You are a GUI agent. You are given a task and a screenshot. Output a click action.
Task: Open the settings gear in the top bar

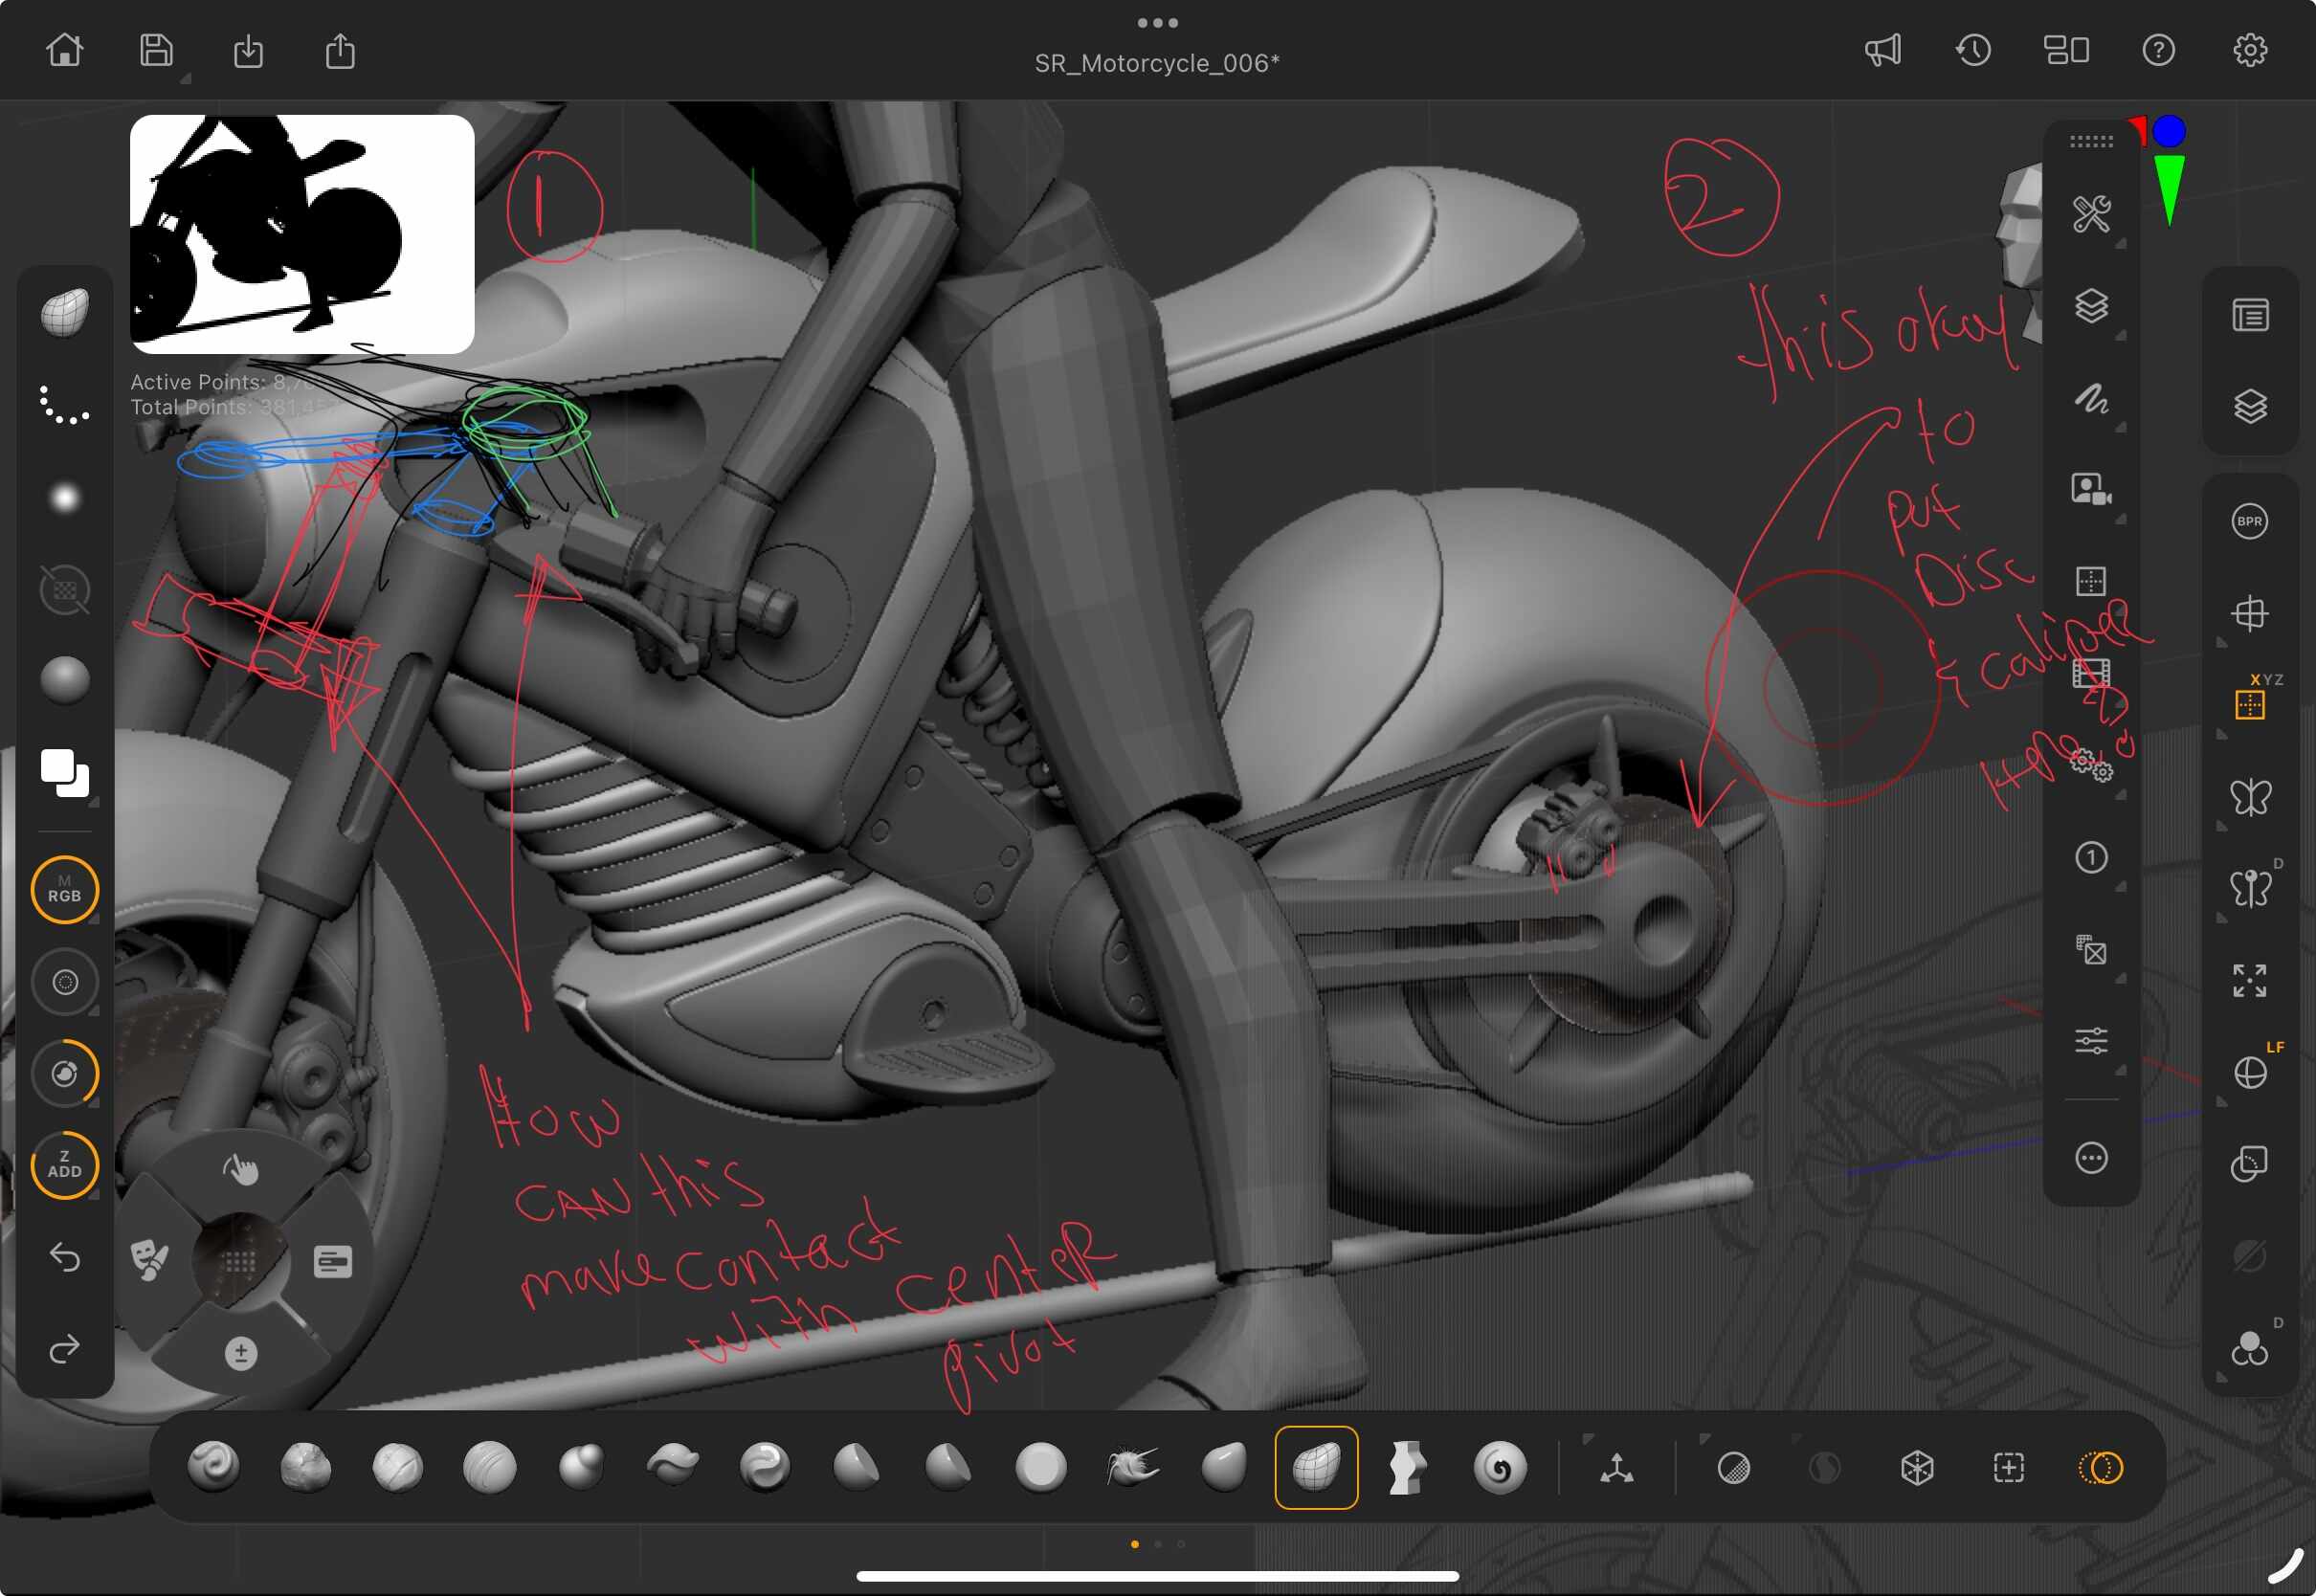click(x=2252, y=50)
